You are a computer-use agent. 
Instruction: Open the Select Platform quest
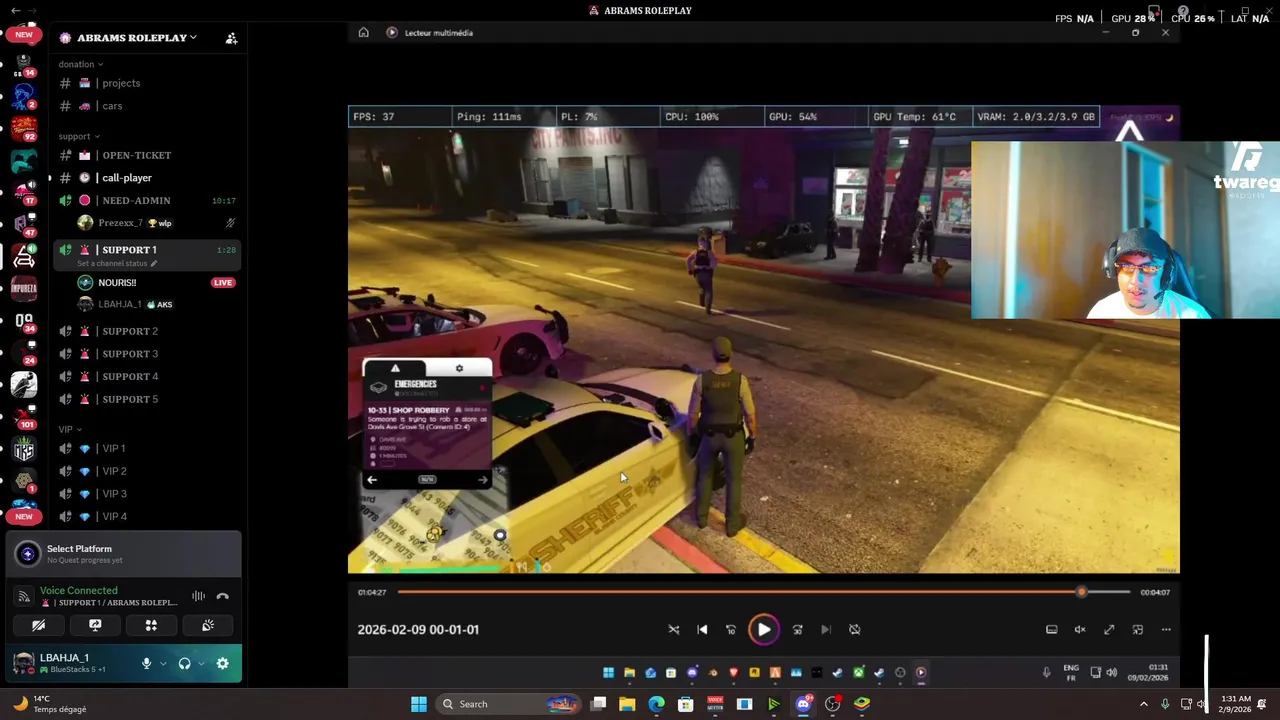[x=123, y=554]
